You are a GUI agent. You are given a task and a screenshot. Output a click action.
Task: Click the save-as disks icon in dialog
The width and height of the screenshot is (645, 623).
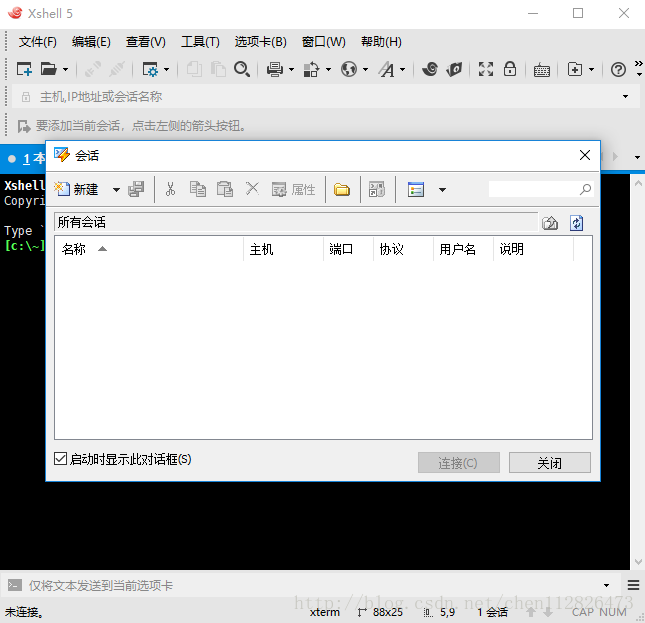click(x=136, y=190)
